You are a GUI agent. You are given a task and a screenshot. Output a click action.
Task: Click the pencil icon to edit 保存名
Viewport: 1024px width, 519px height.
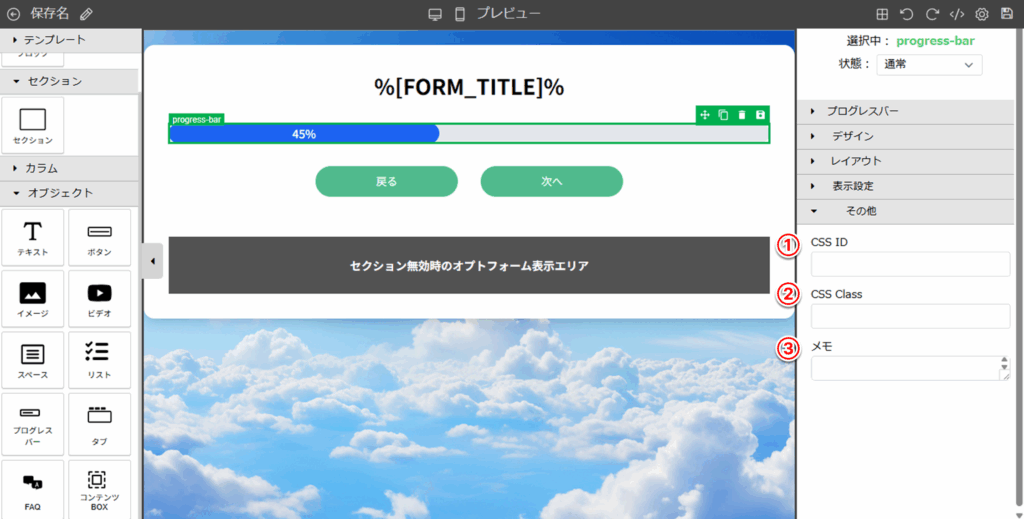[86, 14]
